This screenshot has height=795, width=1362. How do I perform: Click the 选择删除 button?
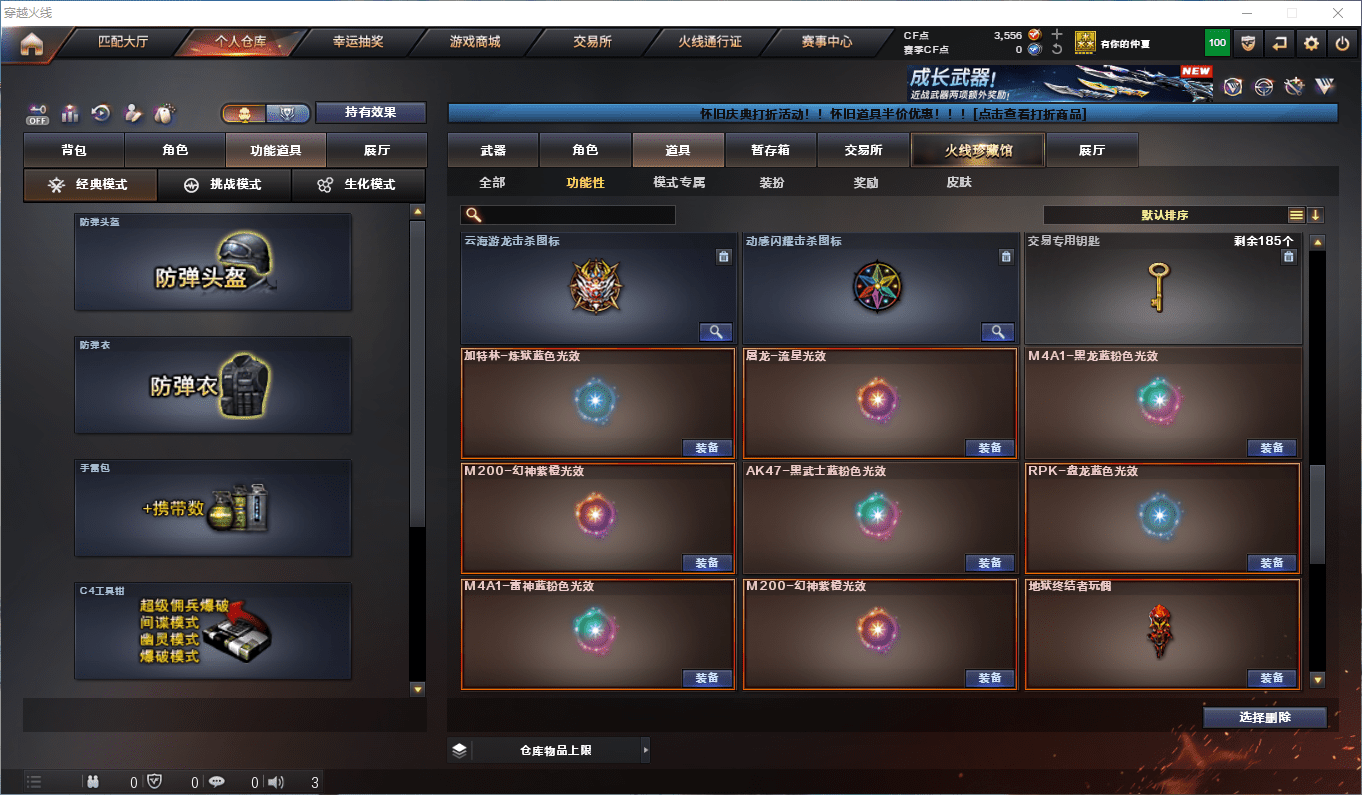(1265, 717)
